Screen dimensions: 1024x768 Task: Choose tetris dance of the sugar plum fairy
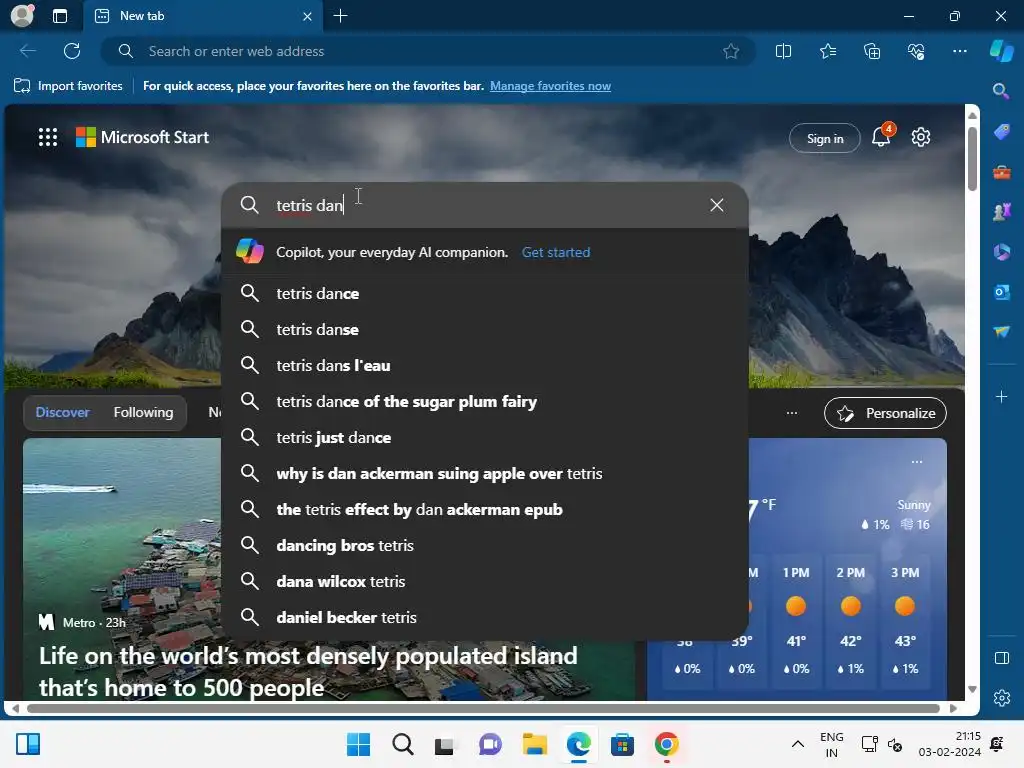tap(485, 401)
